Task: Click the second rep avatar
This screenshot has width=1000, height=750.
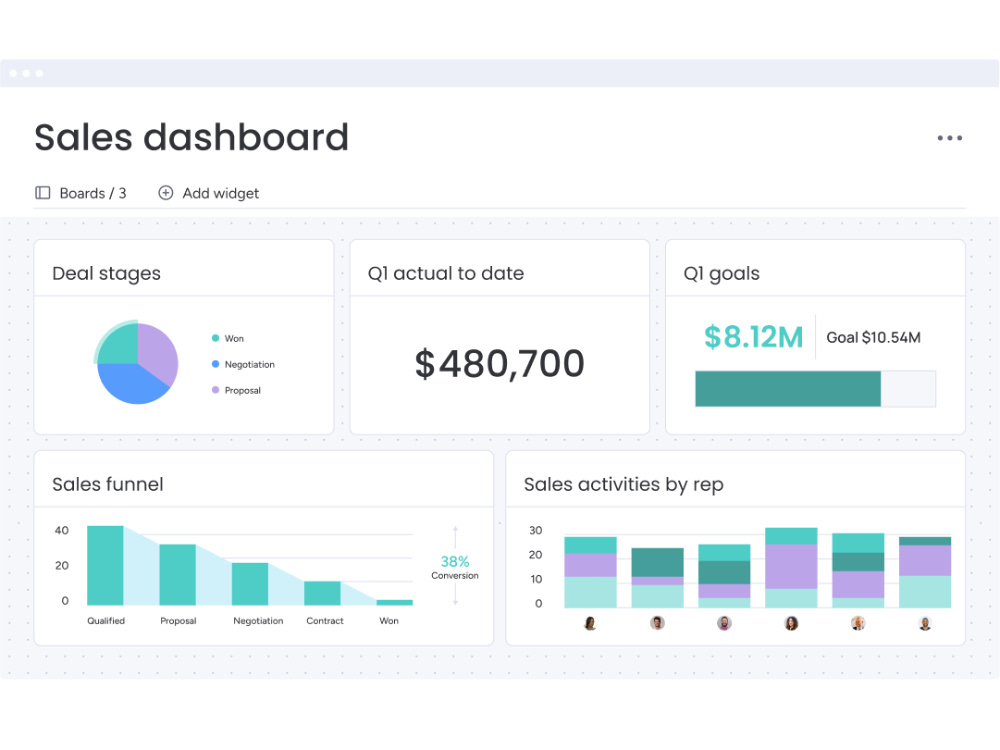Action: (x=657, y=623)
